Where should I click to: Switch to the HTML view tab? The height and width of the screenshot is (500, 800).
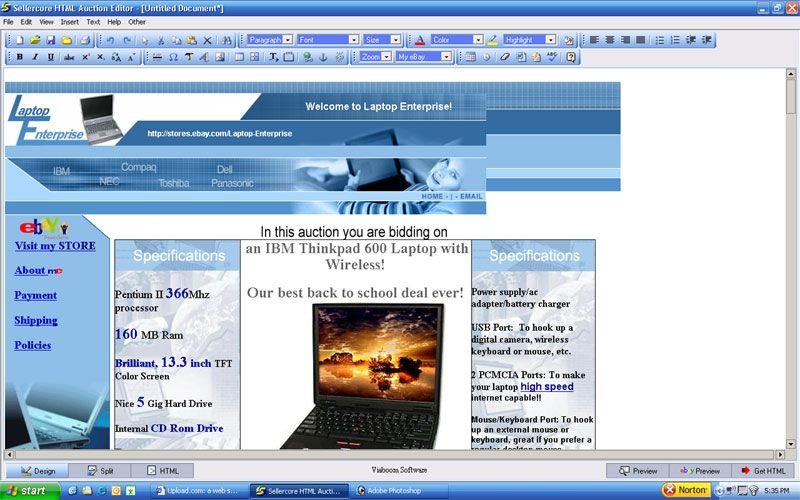pos(163,470)
